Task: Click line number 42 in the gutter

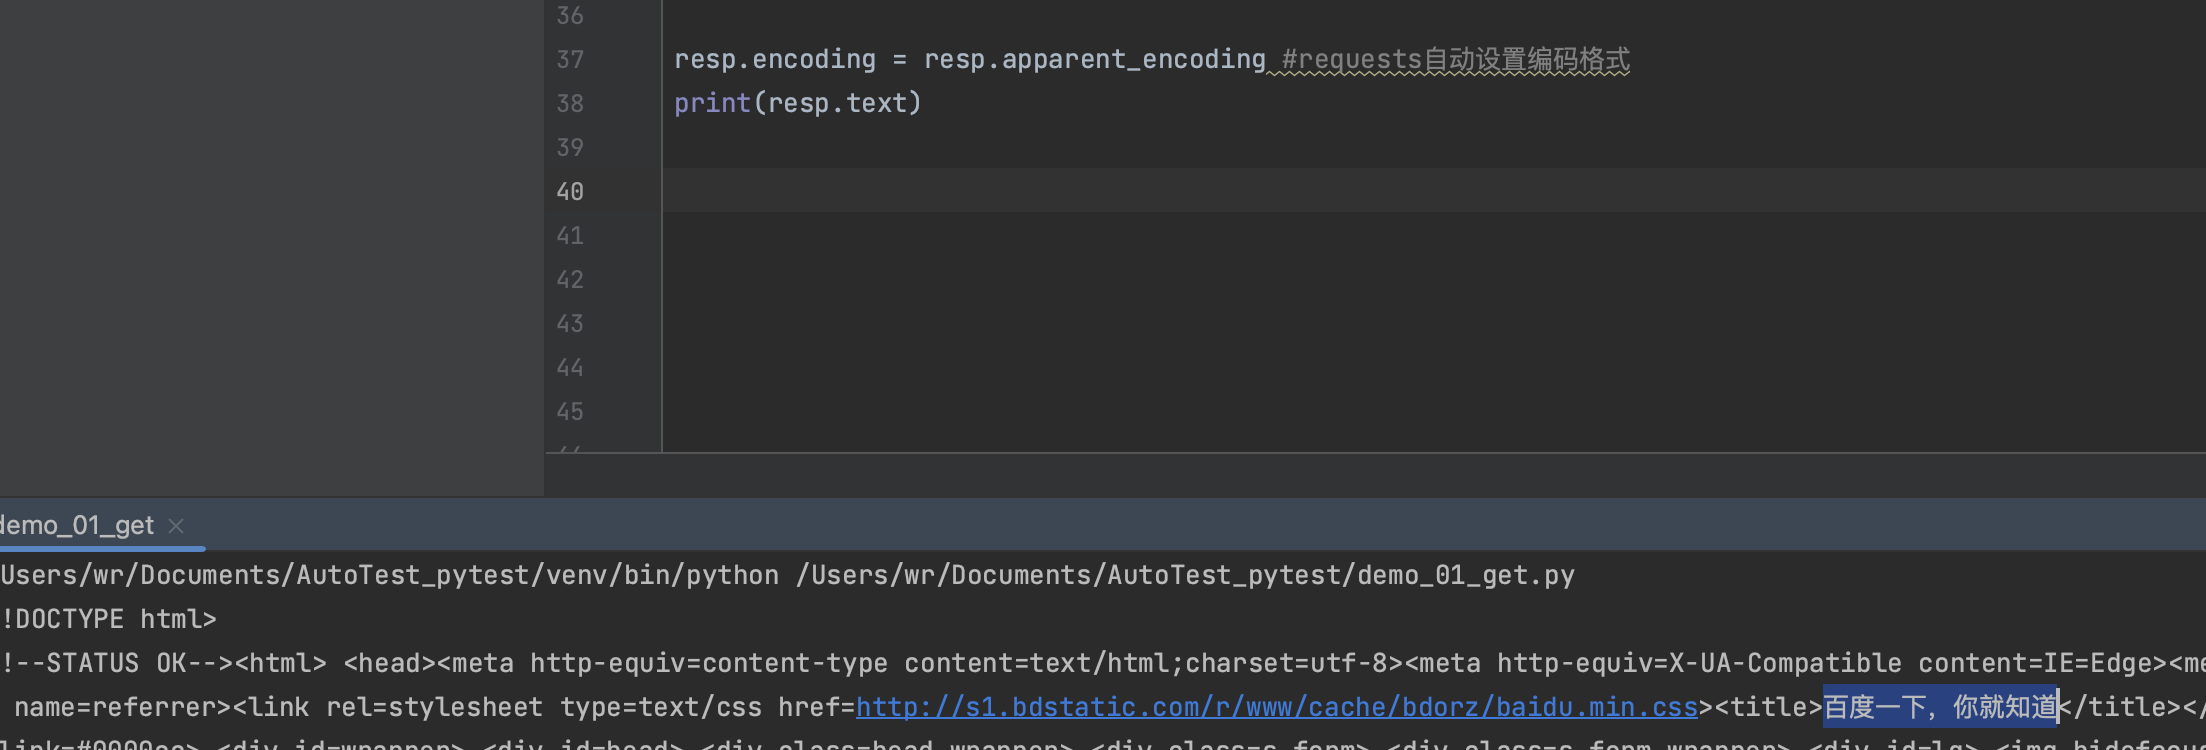Action: (x=570, y=280)
